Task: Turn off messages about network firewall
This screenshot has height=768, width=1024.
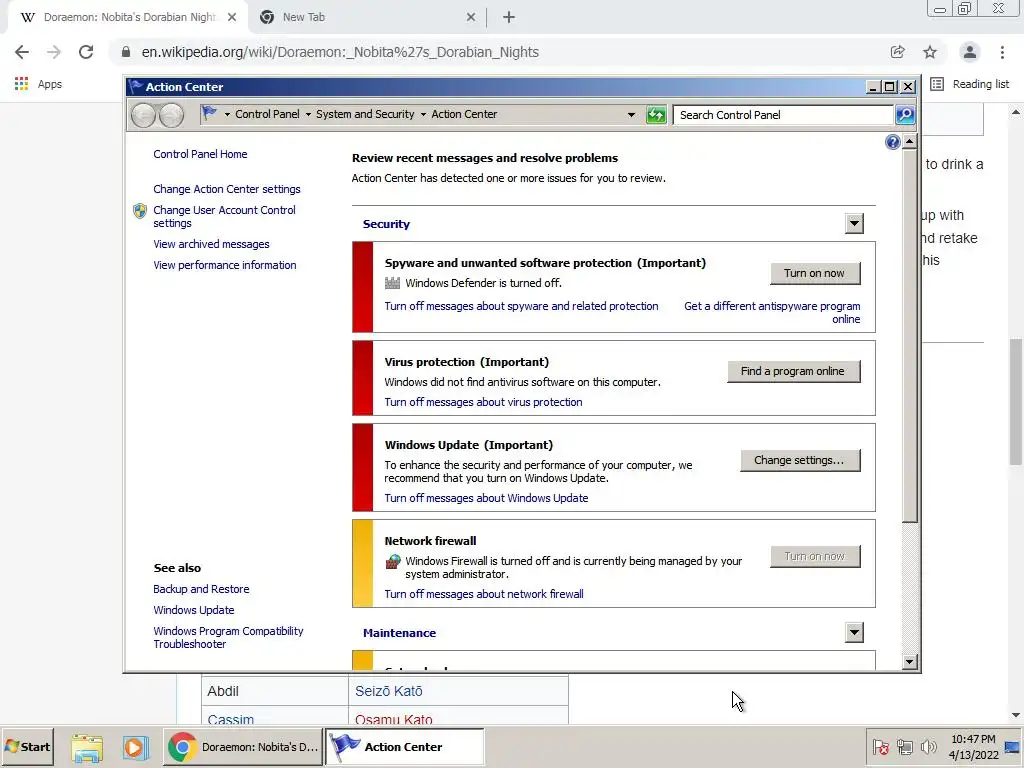Action: pyautogui.click(x=484, y=594)
